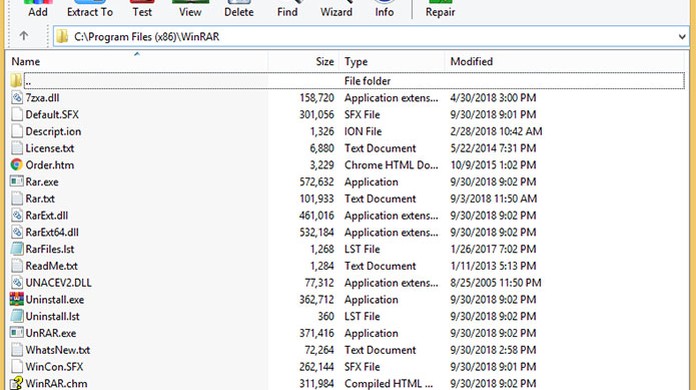Sort by Modified column header
This screenshot has height=390, width=696.
tap(564, 61)
